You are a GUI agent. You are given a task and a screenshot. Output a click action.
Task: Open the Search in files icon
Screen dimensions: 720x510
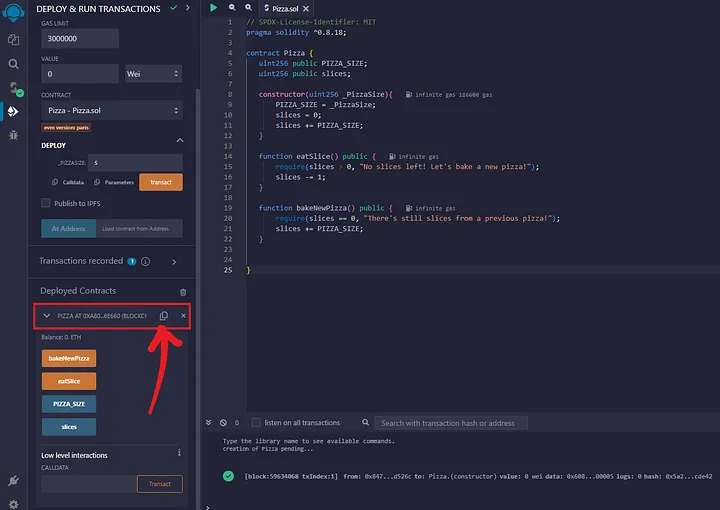13,63
